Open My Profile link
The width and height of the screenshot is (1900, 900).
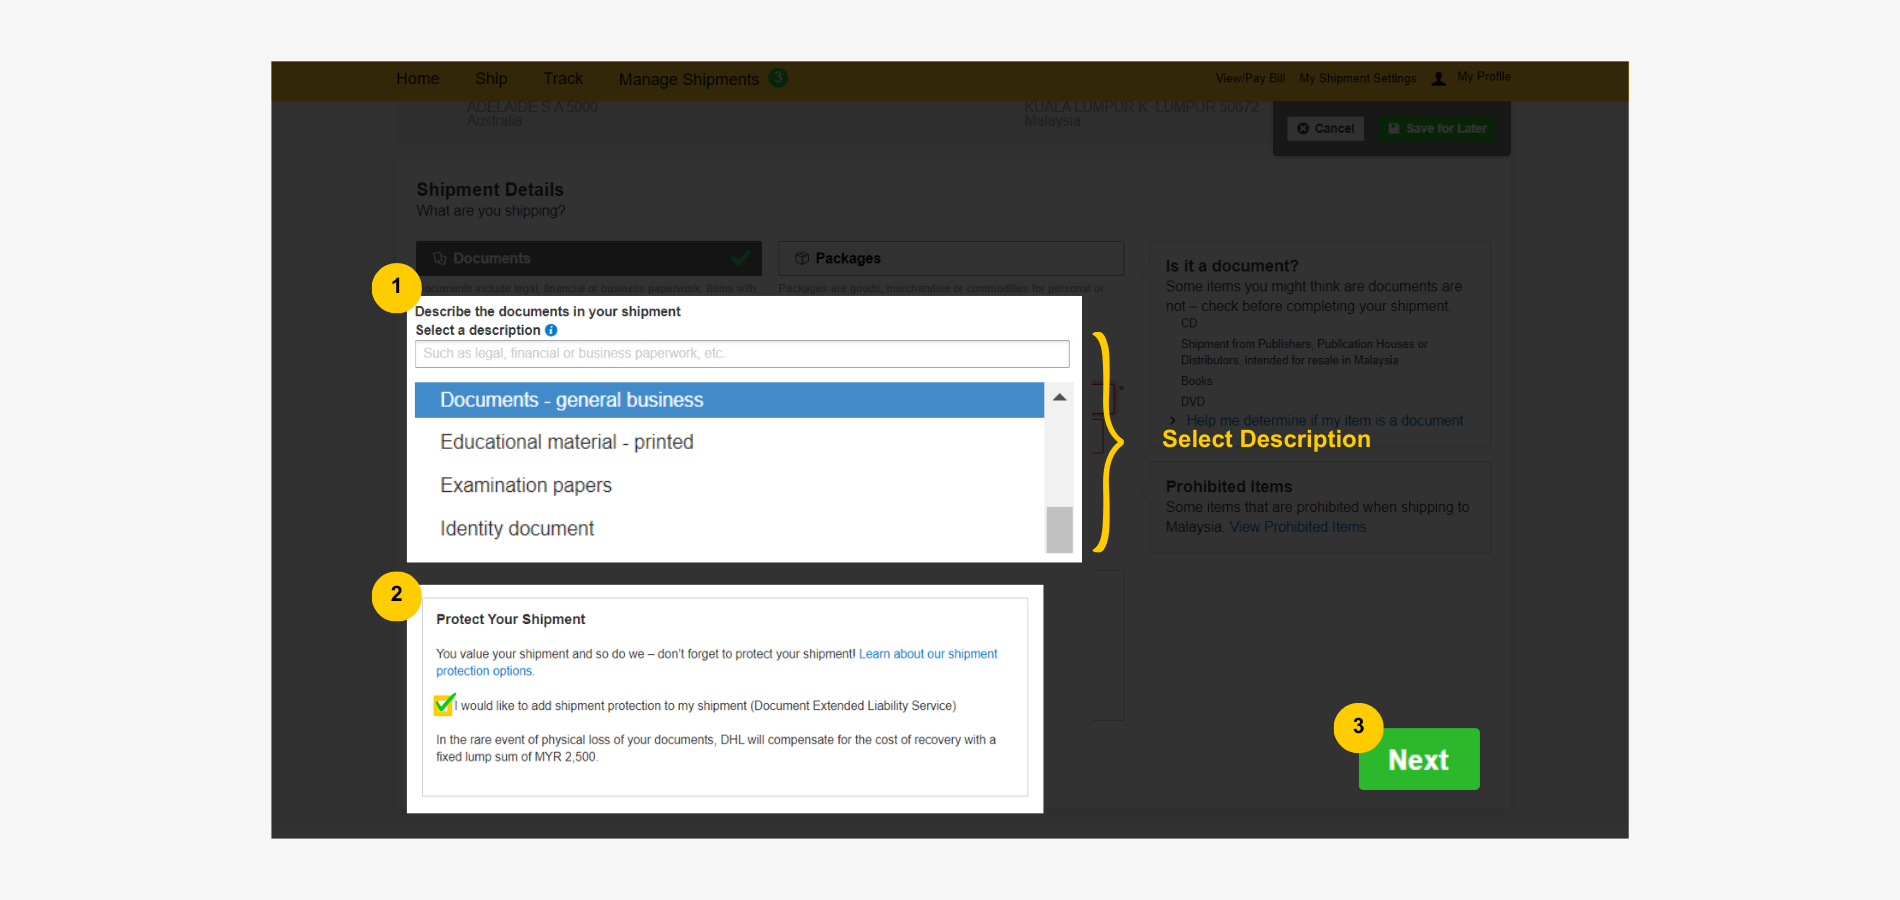(1483, 76)
